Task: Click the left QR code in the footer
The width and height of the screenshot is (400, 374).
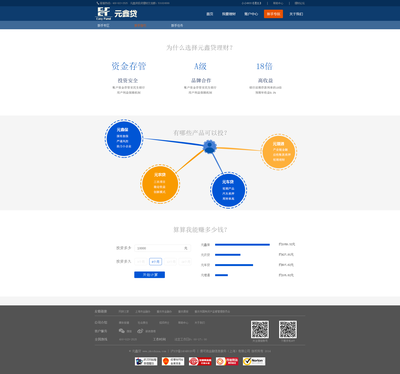Action: (x=260, y=329)
